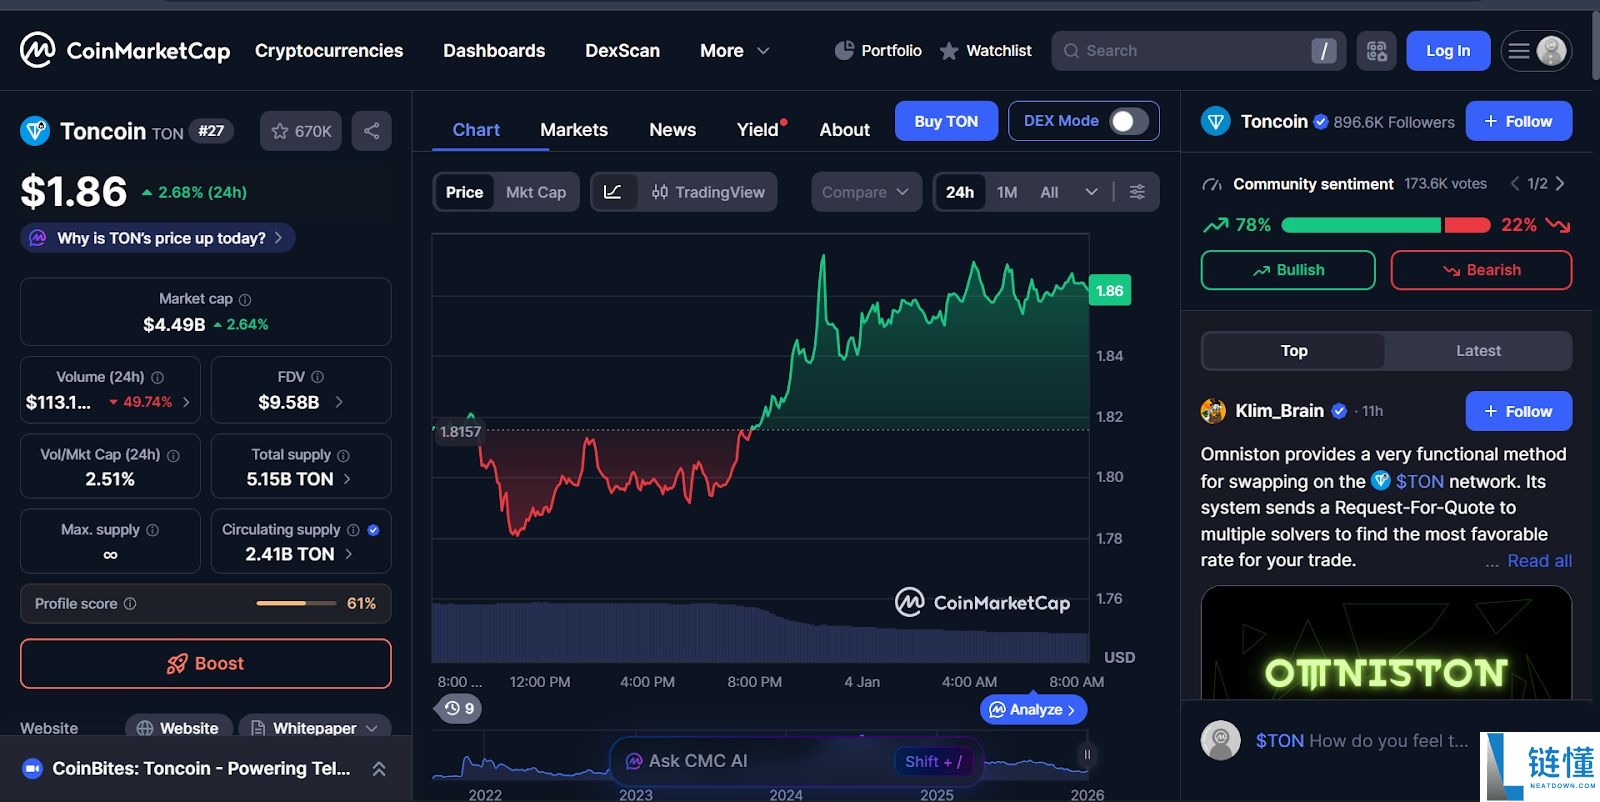
Task: Click Toncoin's verified badge in community panel
Action: tap(1321, 122)
